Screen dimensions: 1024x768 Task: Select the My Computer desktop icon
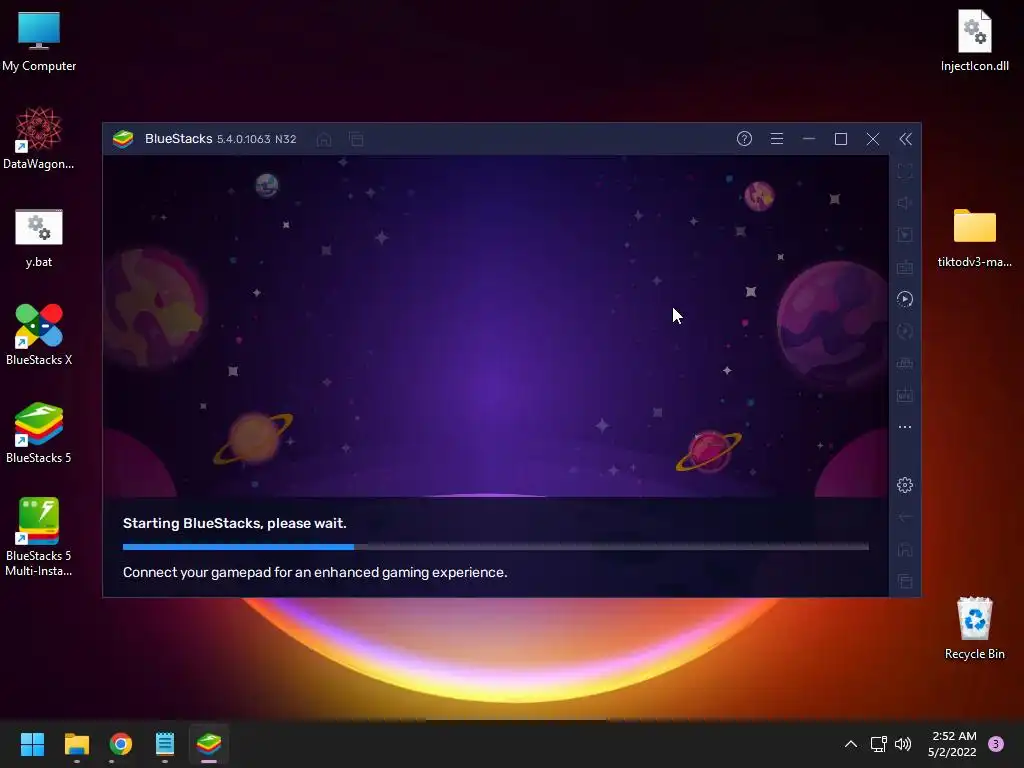click(39, 42)
